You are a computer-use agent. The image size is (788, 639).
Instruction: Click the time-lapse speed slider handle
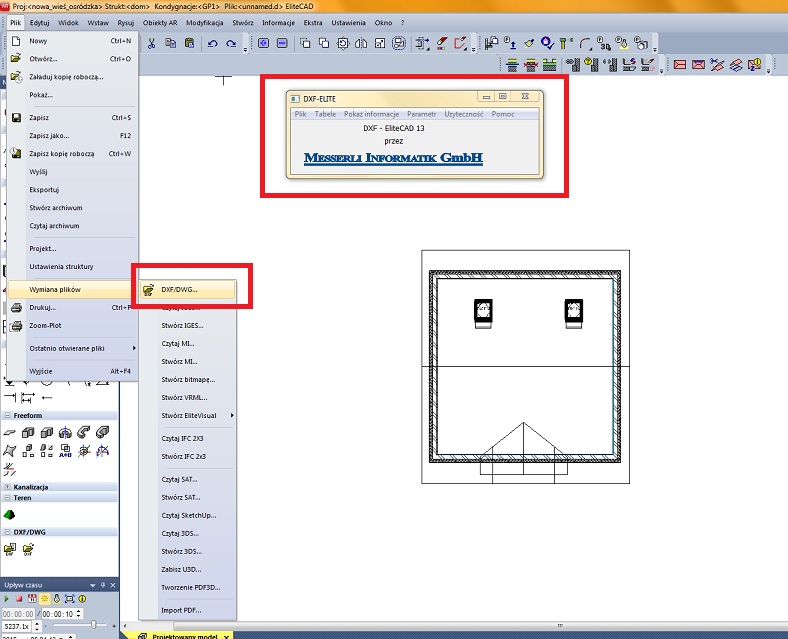[93, 625]
